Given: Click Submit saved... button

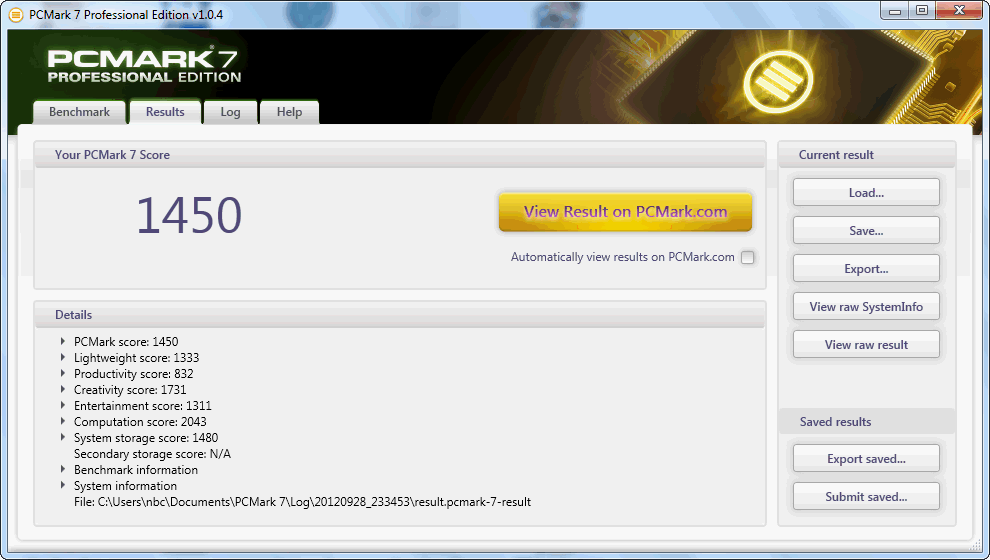Looking at the screenshot, I should click(866, 496).
